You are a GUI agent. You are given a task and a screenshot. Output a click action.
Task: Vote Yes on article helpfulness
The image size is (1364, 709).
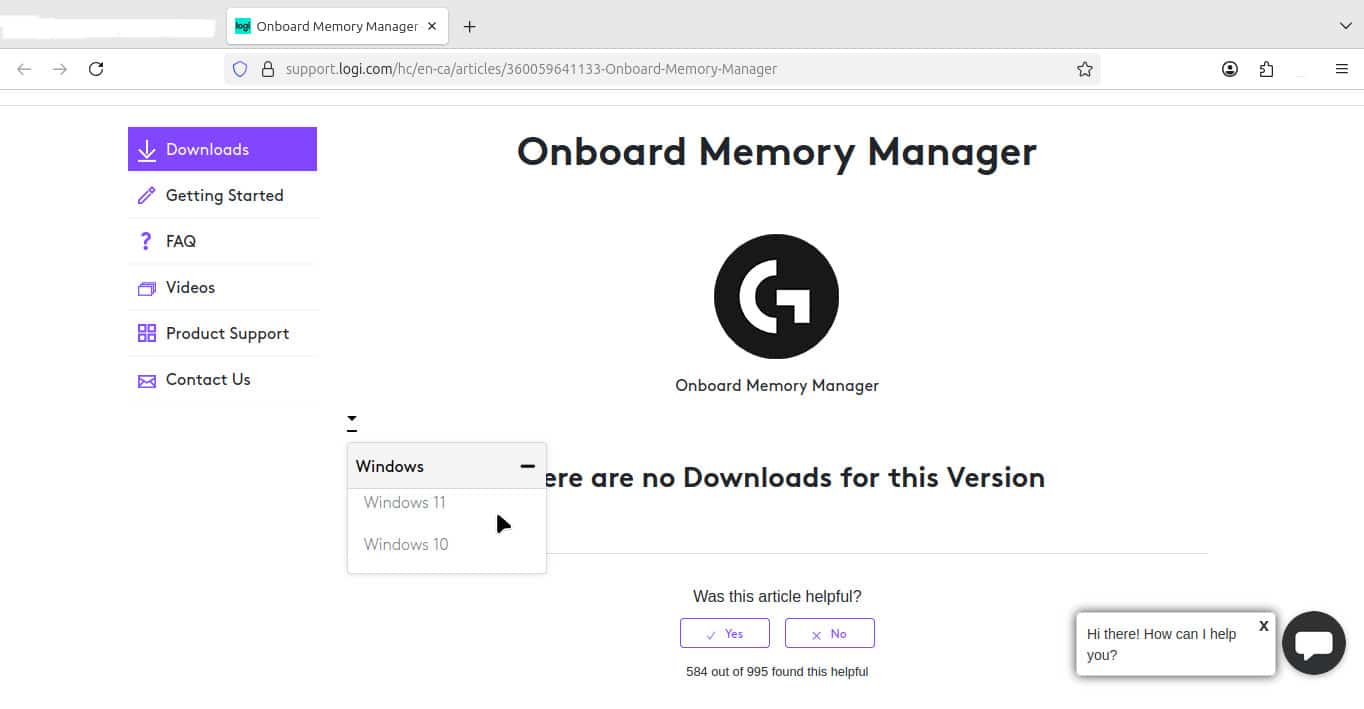pos(725,633)
